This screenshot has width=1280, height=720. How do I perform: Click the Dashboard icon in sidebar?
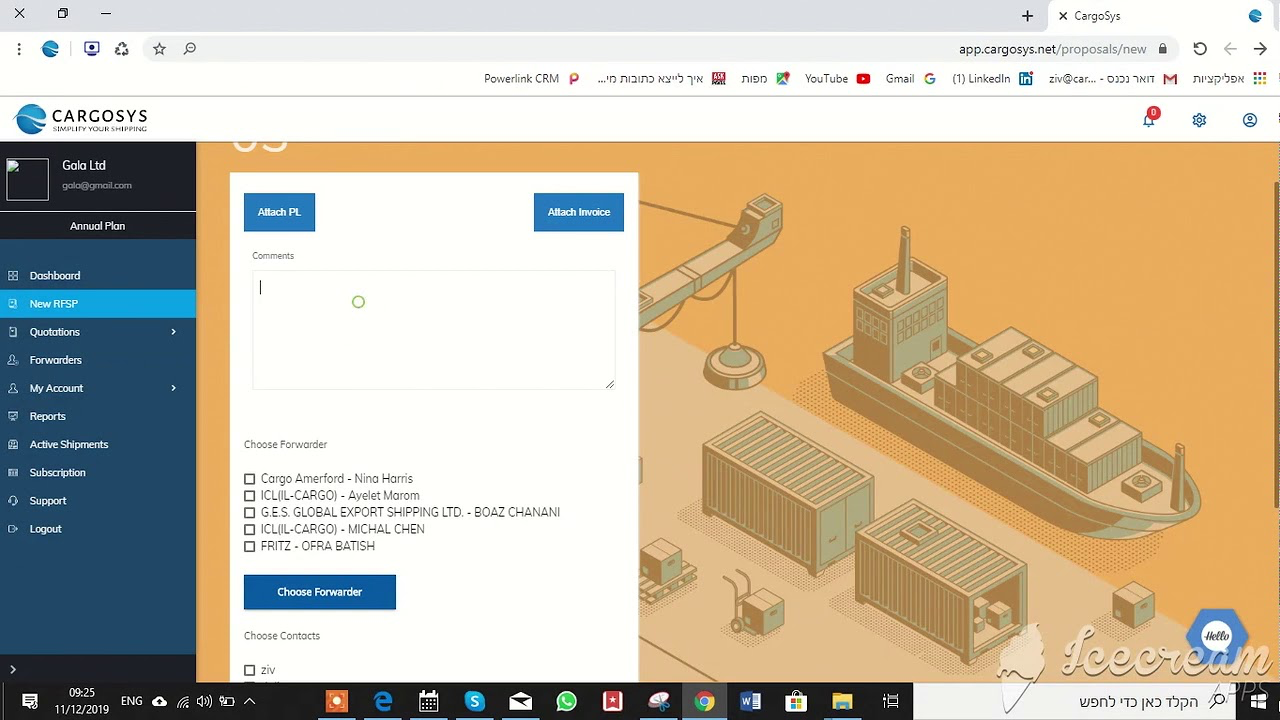(13, 276)
